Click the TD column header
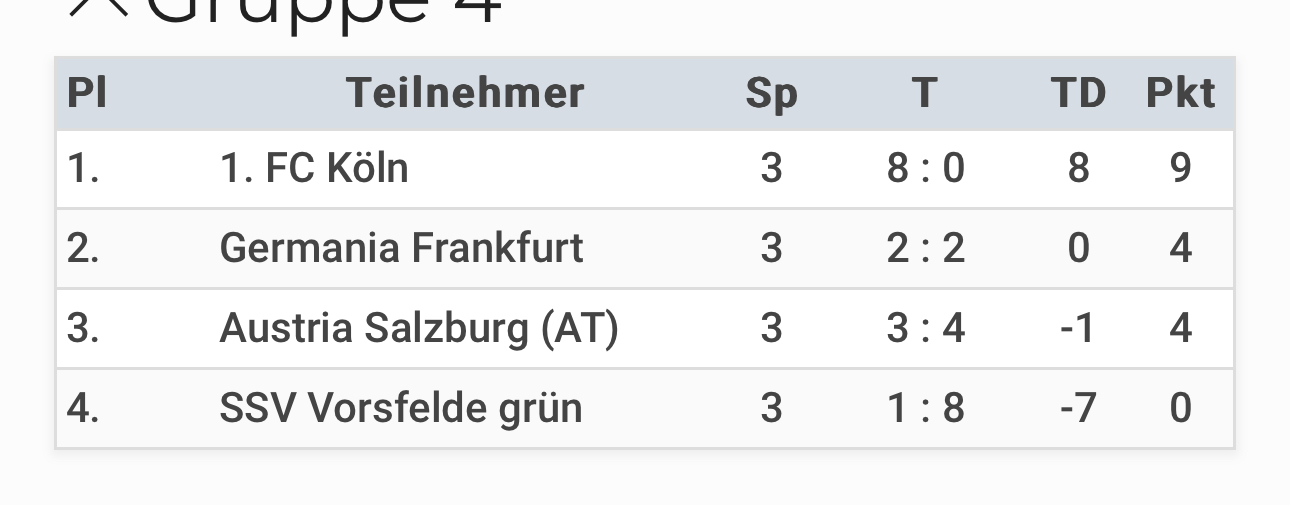This screenshot has width=1290, height=505. 1078,93
